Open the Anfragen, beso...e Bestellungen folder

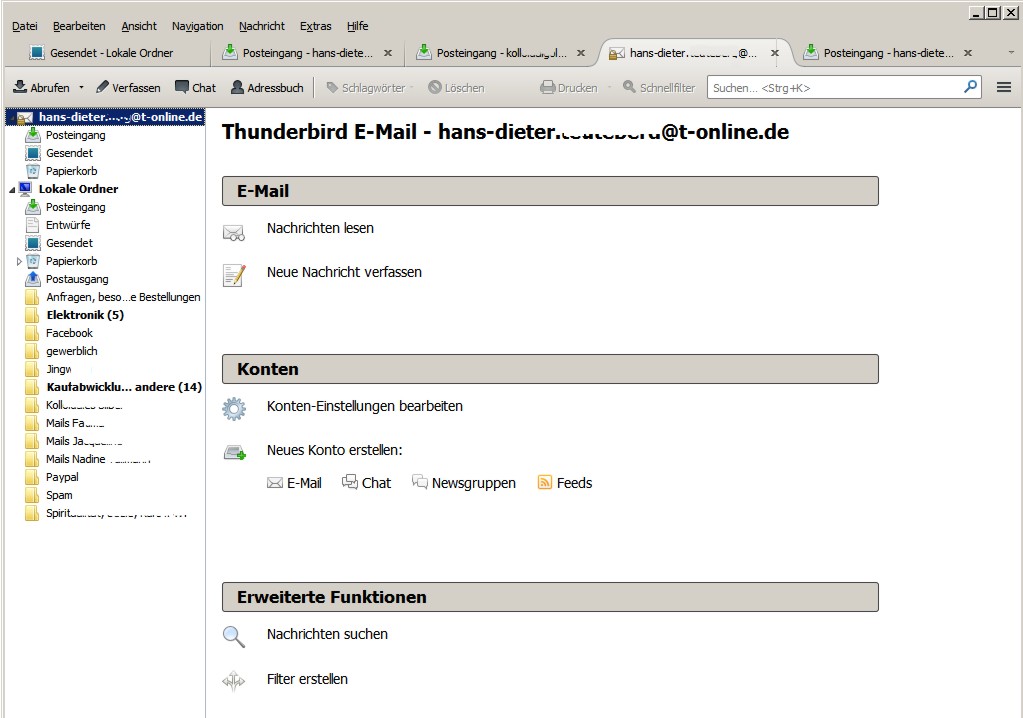(123, 297)
